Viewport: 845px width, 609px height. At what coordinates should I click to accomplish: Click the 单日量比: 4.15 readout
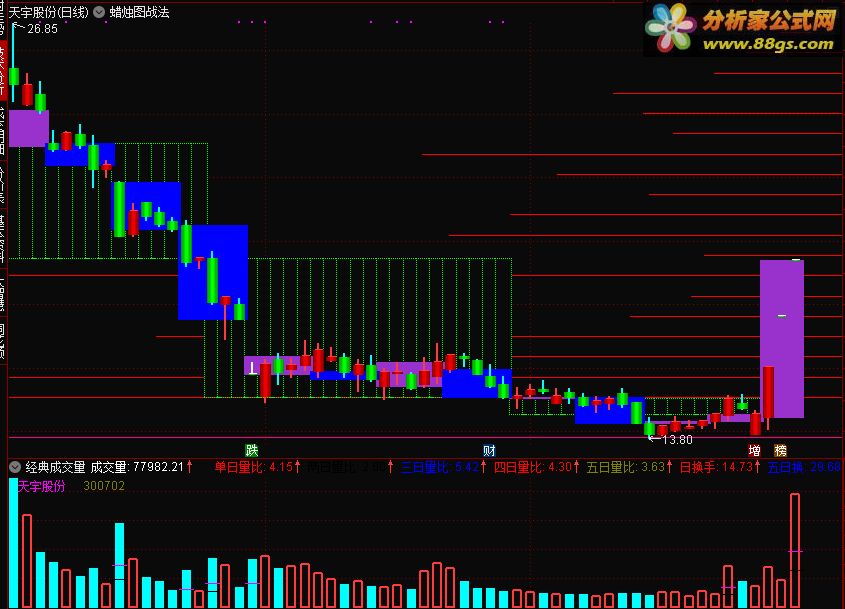click(253, 467)
